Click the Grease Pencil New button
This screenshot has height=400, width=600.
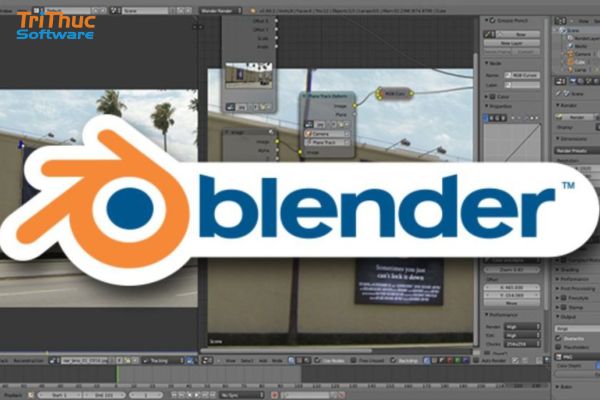[519, 34]
